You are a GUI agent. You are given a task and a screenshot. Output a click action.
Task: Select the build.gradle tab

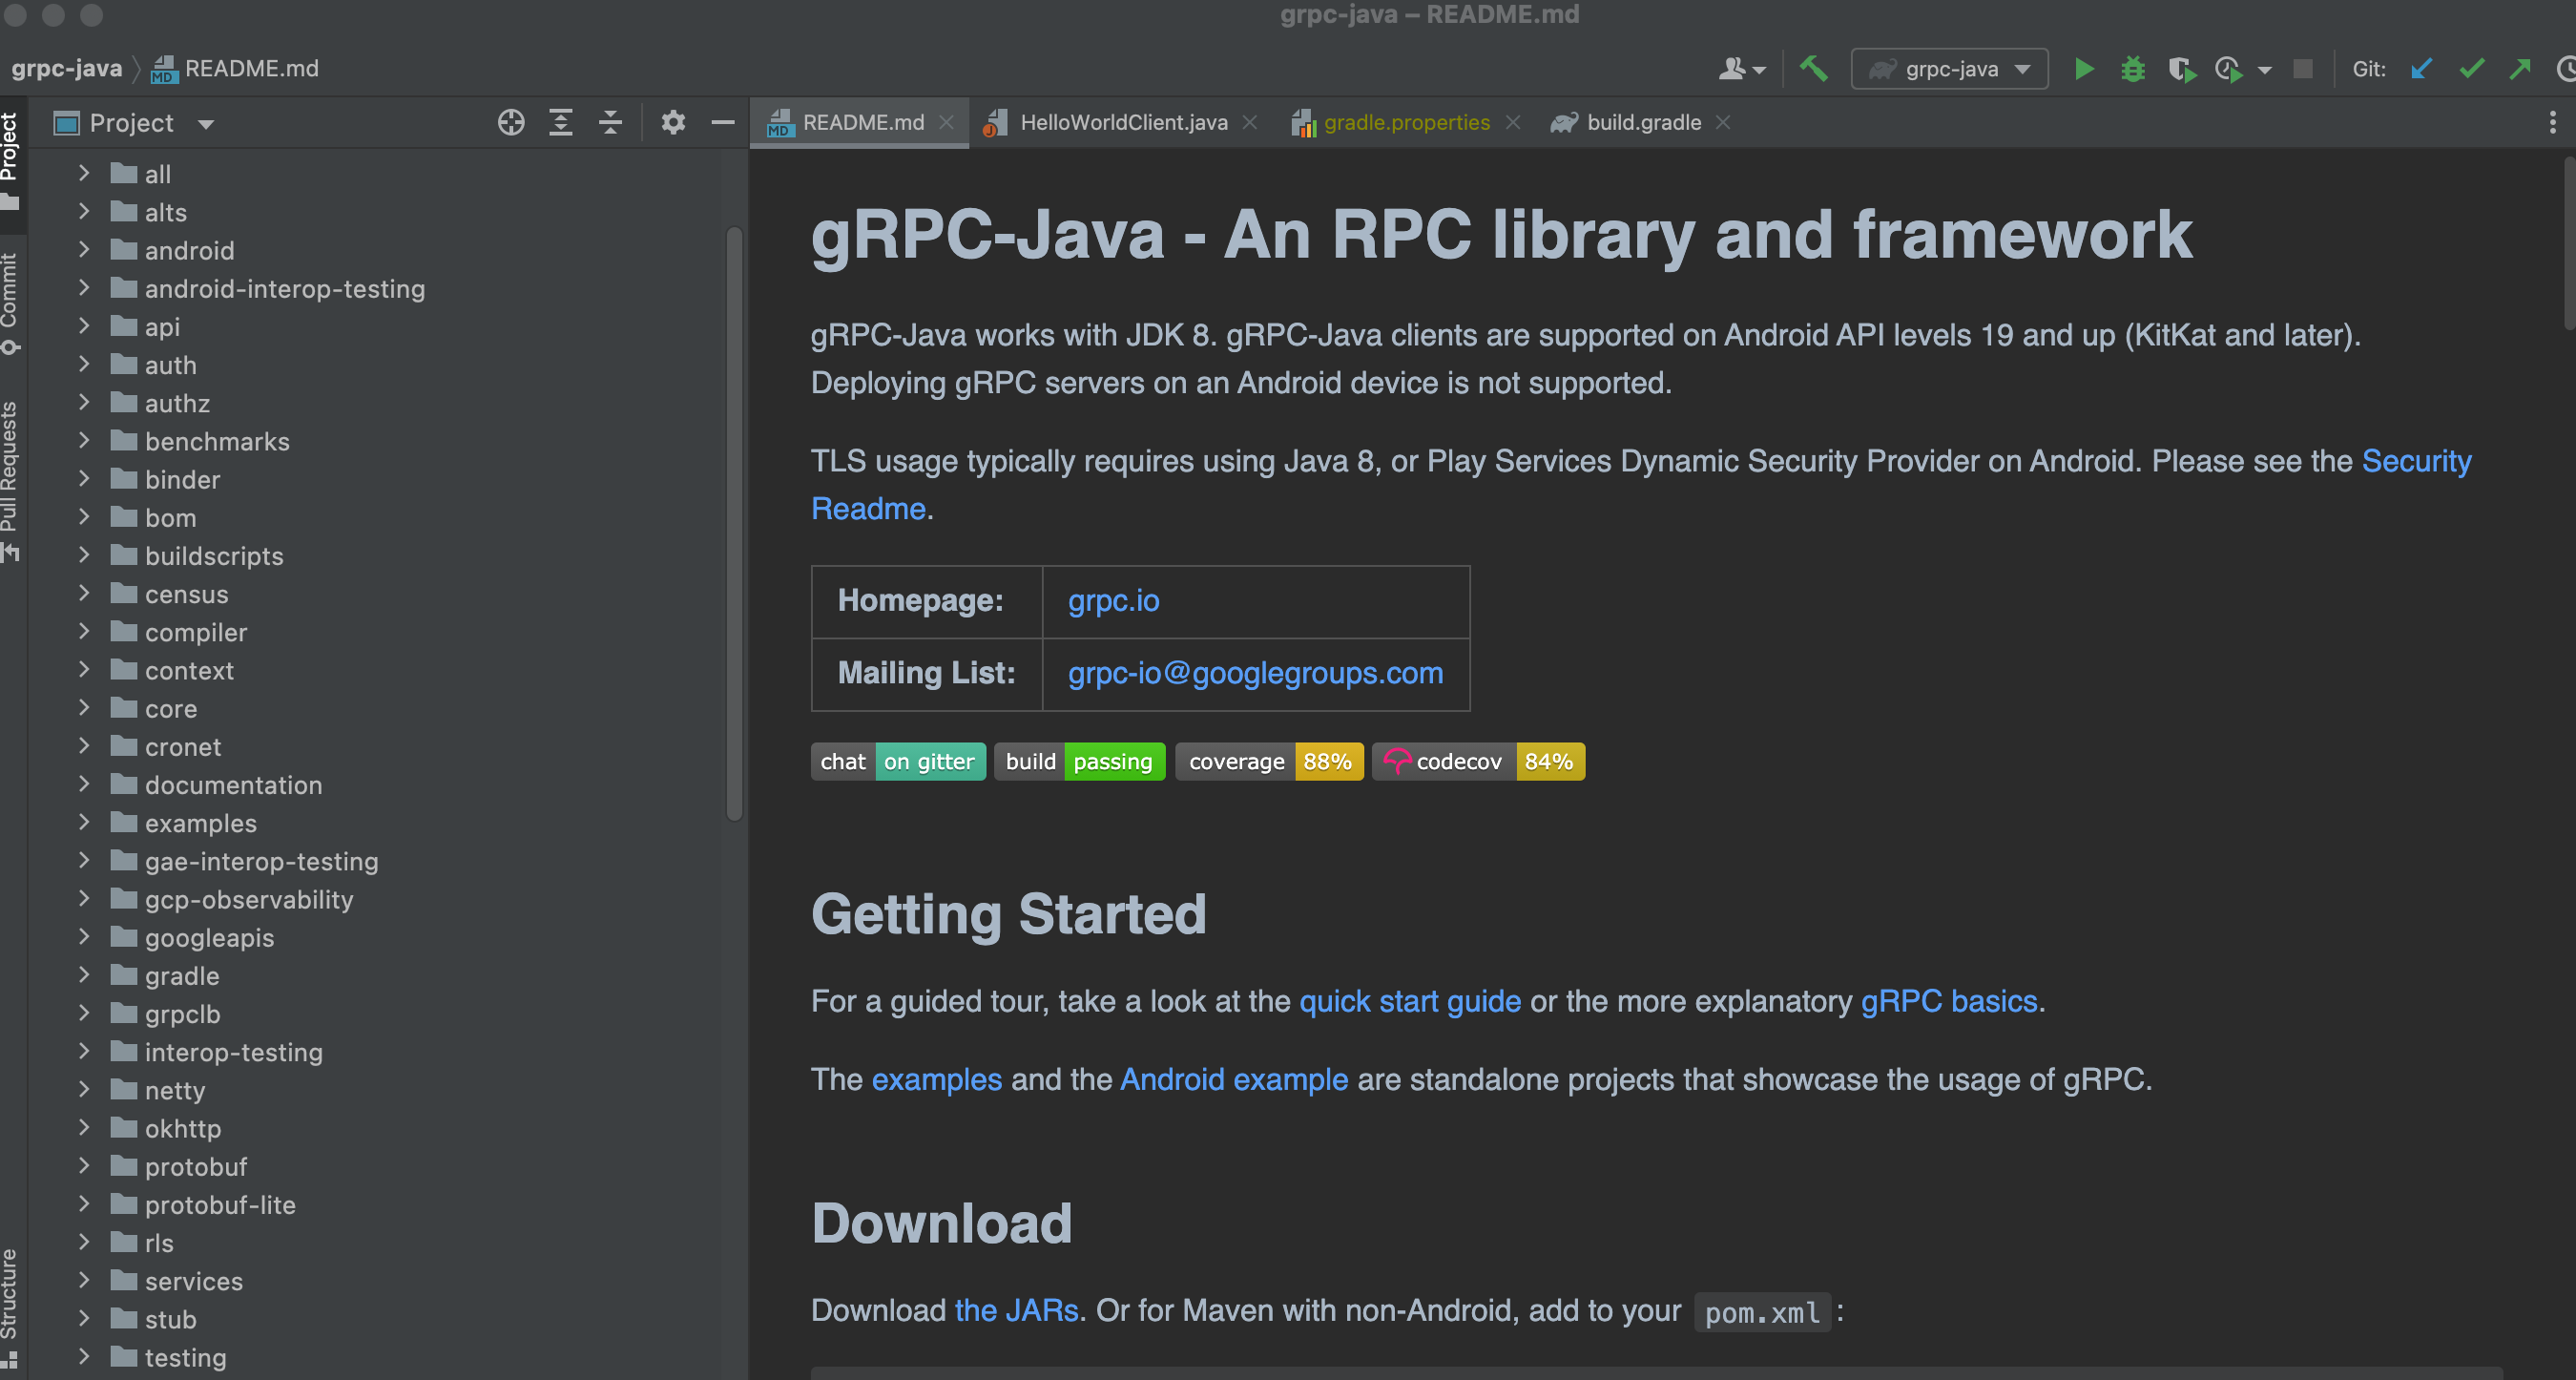1639,121
